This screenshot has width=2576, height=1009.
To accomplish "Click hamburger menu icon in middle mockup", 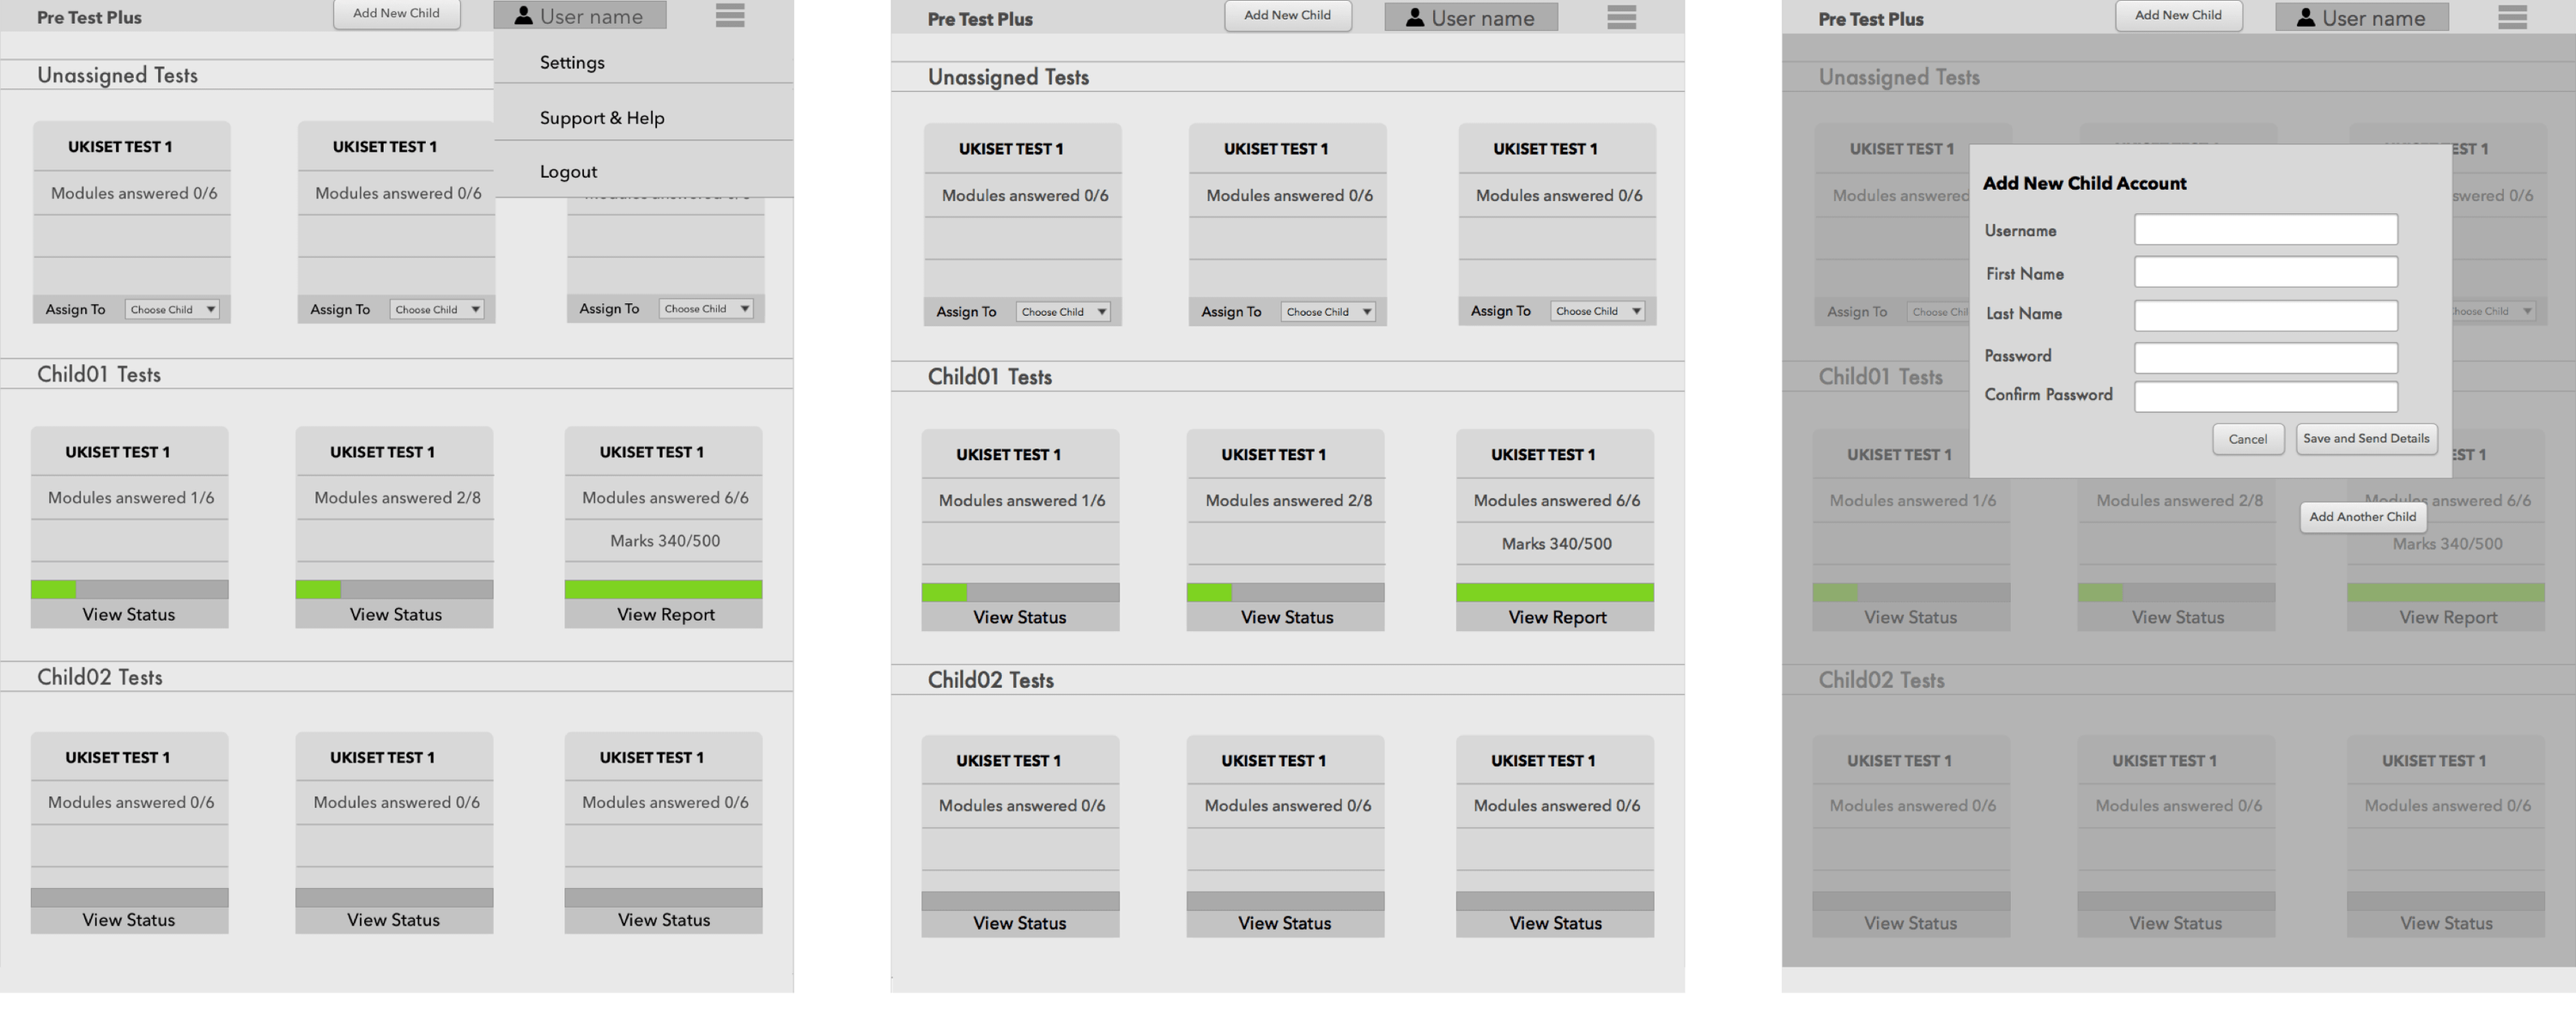I will (1621, 17).
